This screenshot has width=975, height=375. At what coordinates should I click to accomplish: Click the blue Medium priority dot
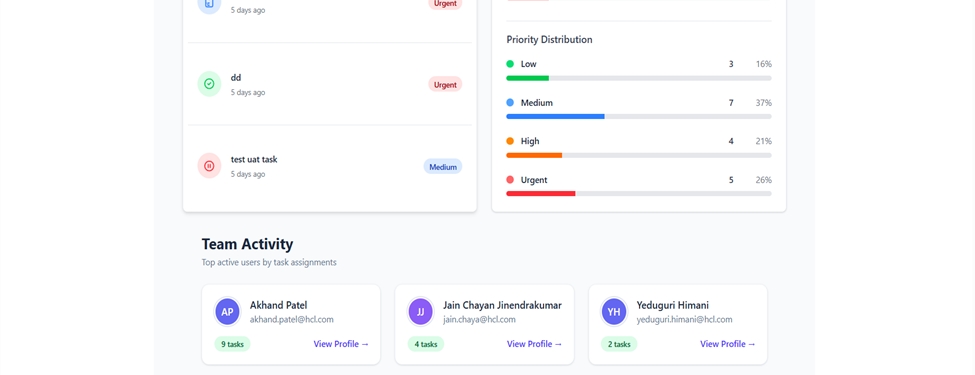pos(510,103)
